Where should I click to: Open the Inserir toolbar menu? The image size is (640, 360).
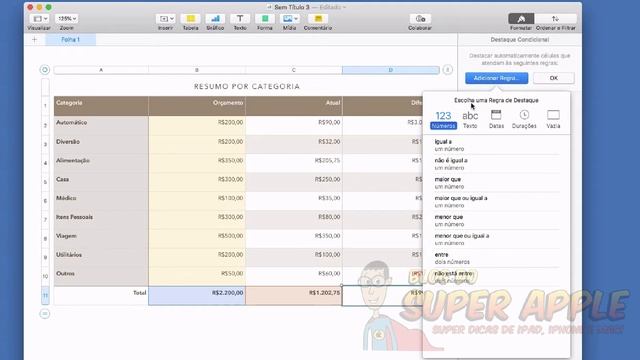pyautogui.click(x=165, y=19)
